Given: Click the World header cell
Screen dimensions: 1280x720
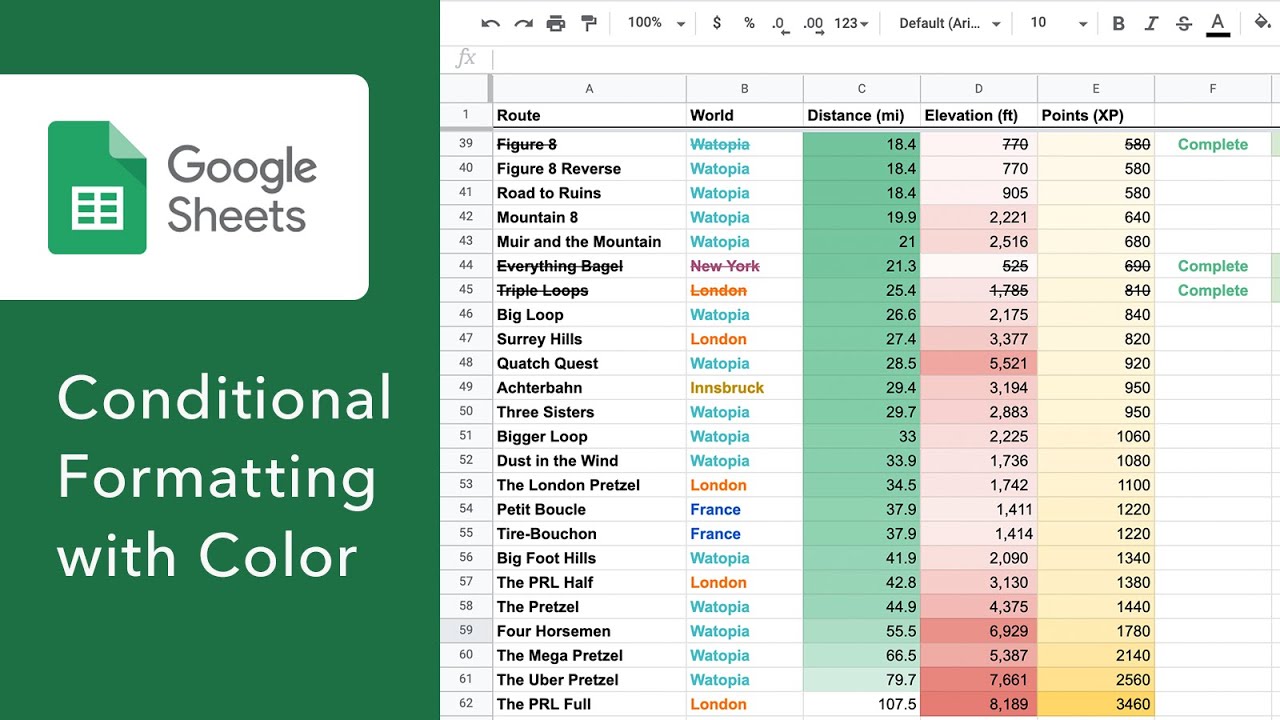Looking at the screenshot, I should click(745, 115).
